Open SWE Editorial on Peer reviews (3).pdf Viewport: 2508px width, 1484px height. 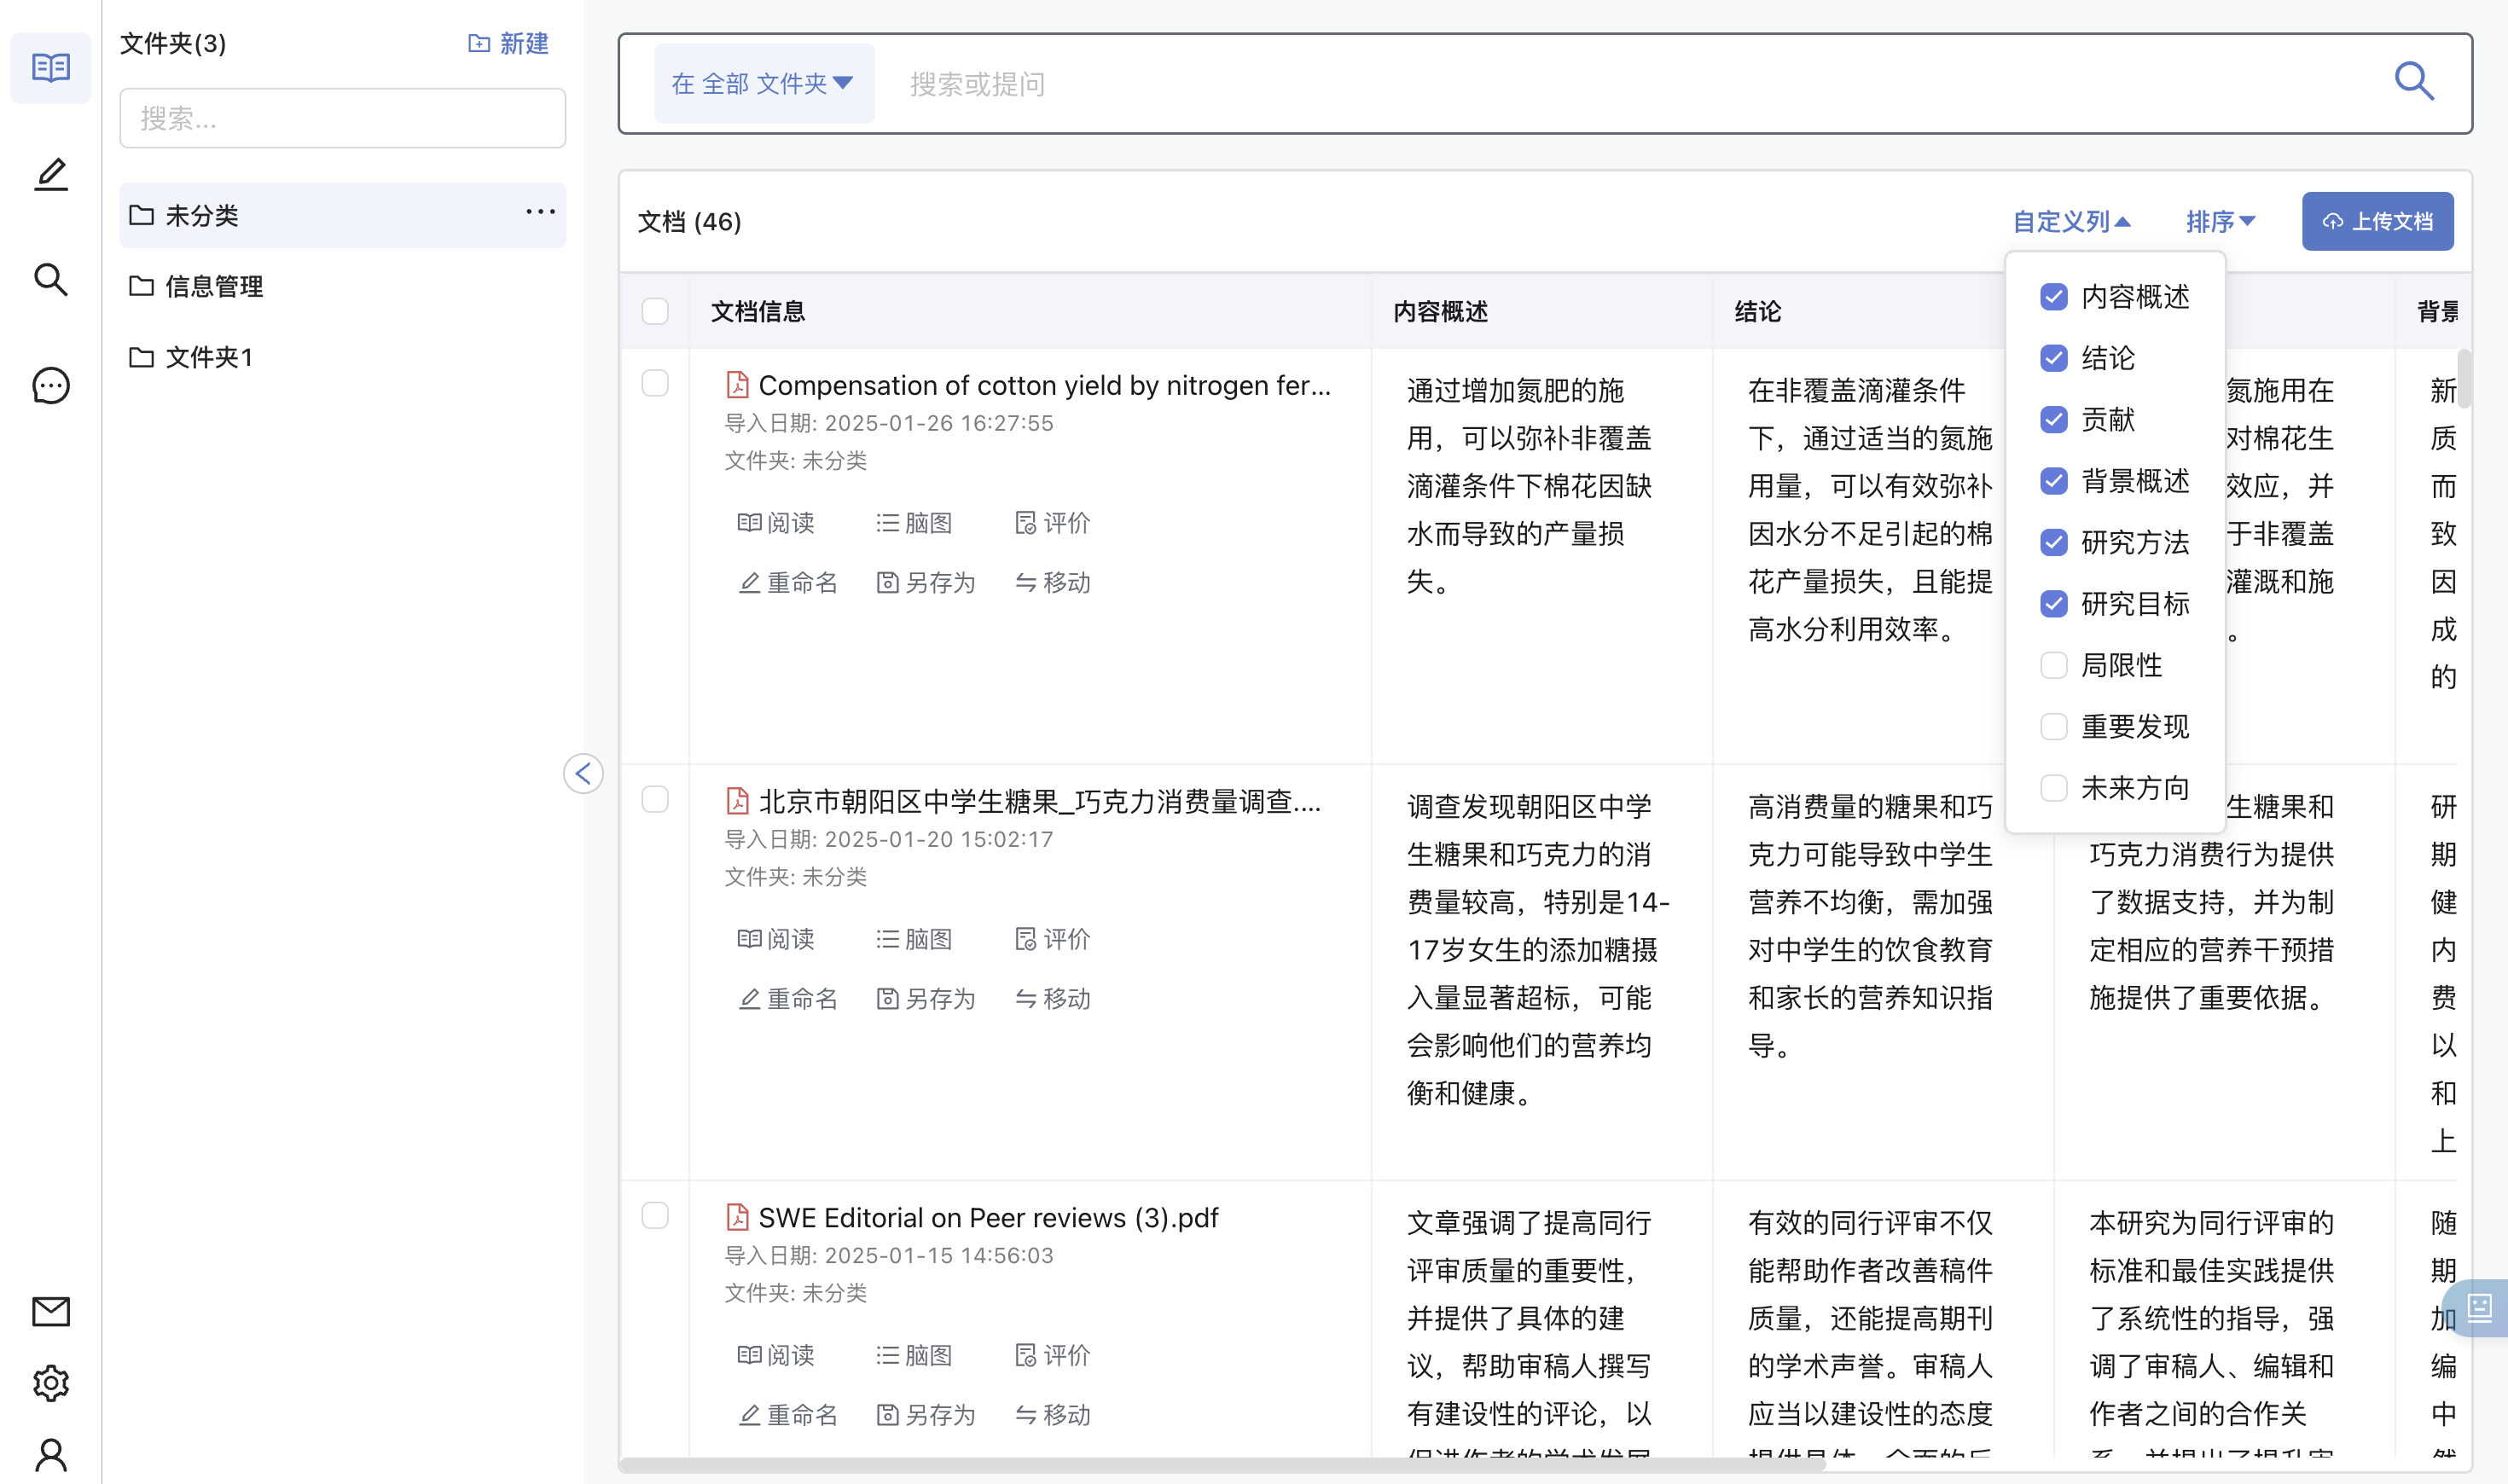click(x=988, y=1217)
